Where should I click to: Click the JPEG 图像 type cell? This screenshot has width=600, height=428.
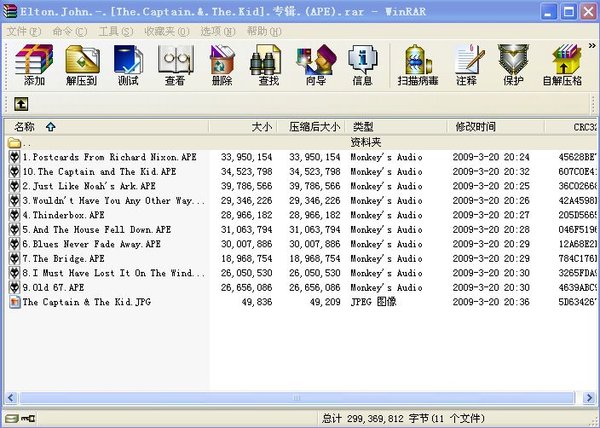pos(373,302)
